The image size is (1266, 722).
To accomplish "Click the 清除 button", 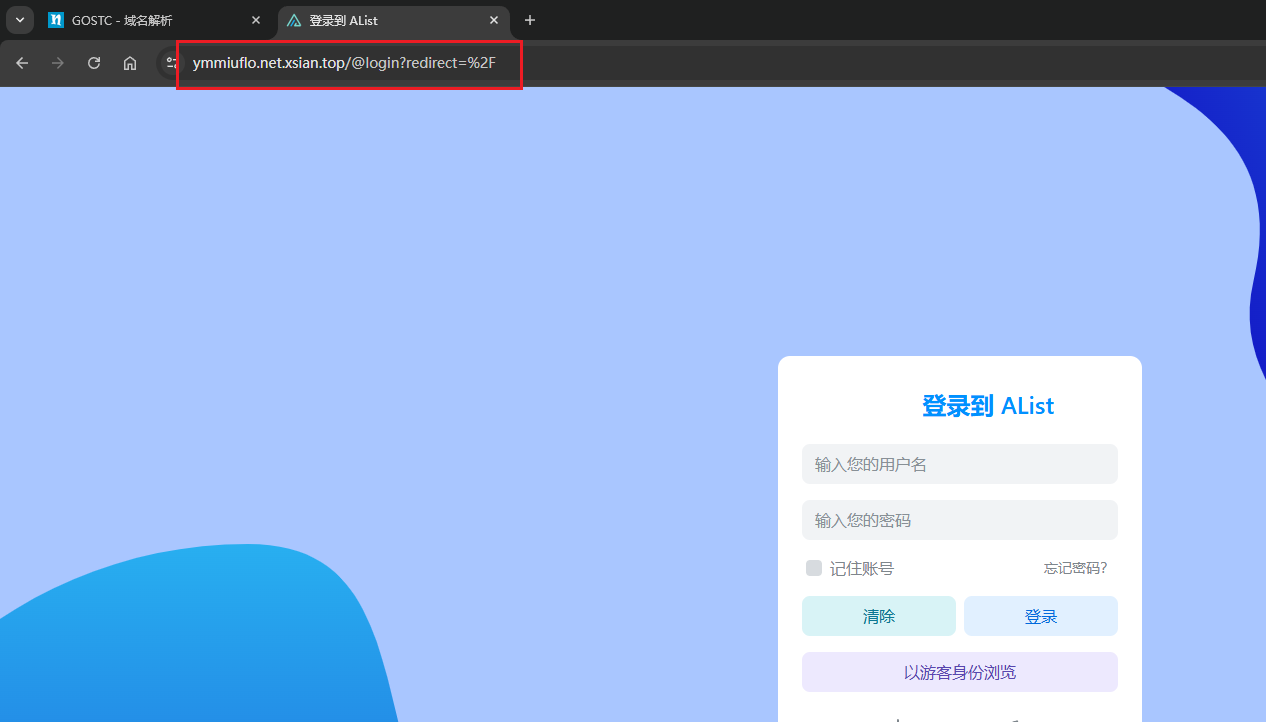I will (879, 616).
